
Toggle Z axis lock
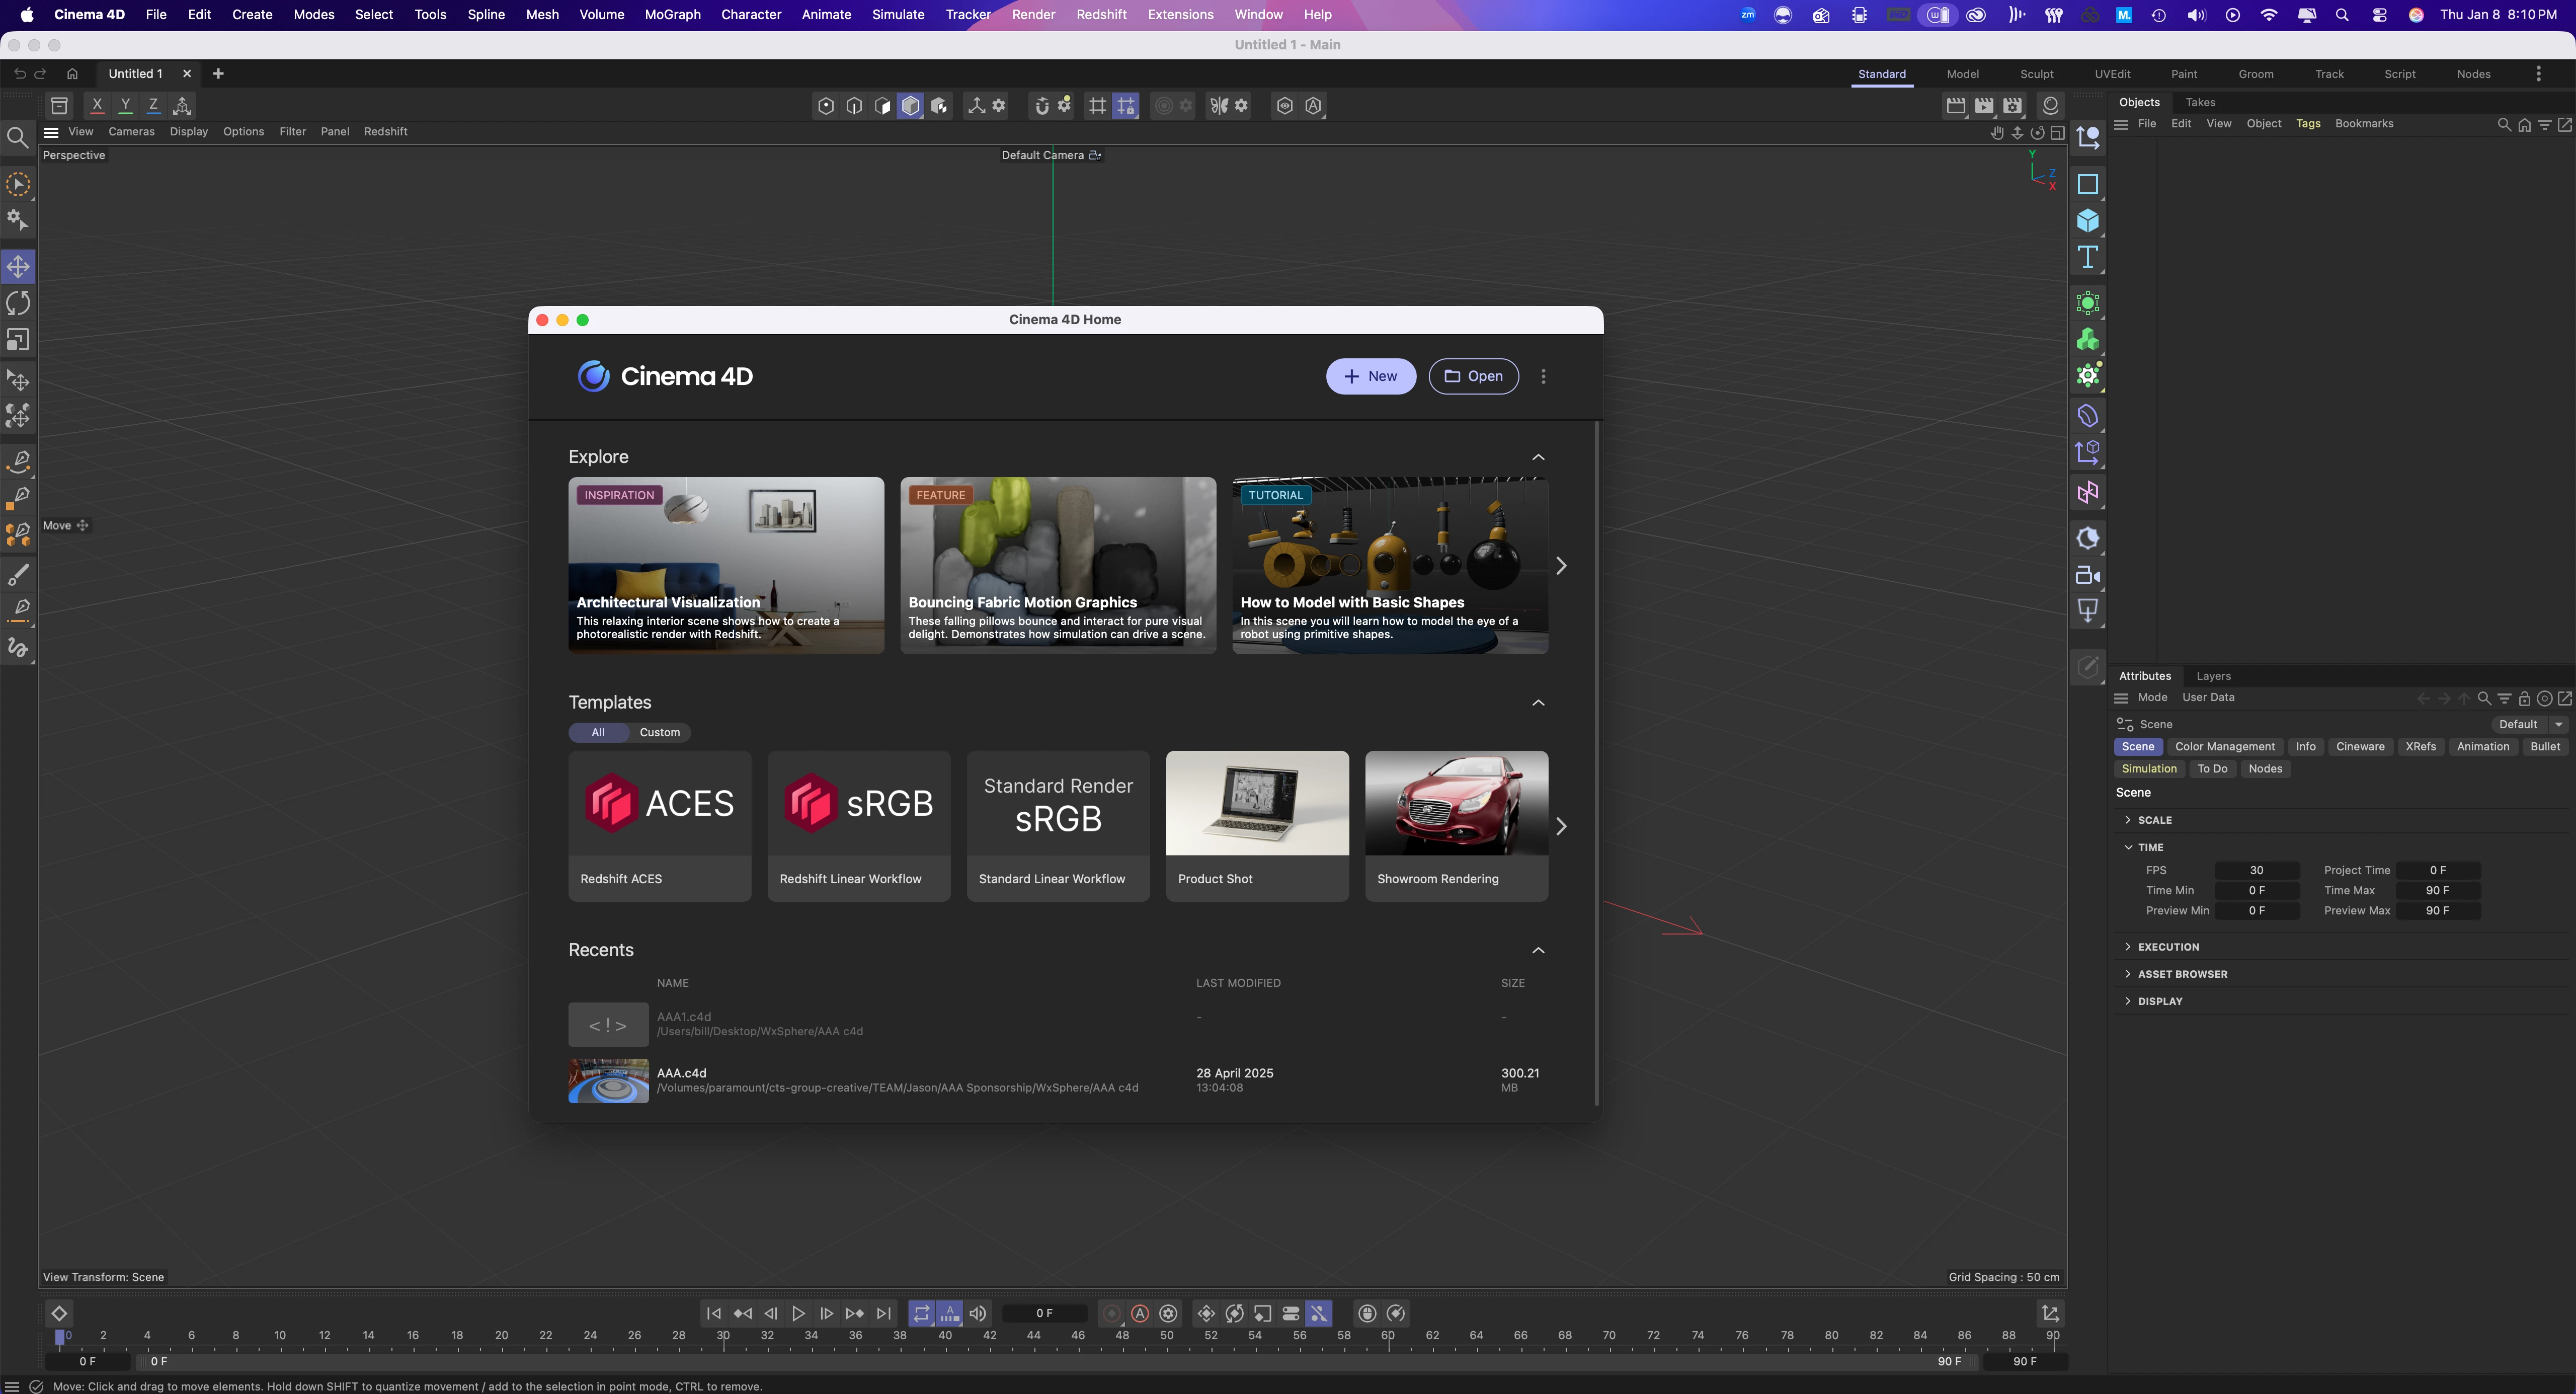coord(153,105)
